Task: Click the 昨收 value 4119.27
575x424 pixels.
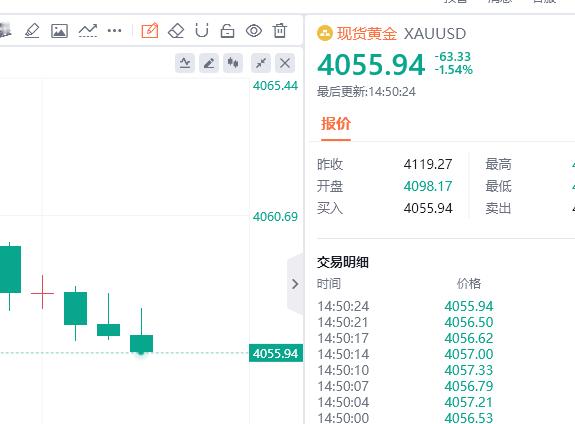Action: (x=428, y=164)
